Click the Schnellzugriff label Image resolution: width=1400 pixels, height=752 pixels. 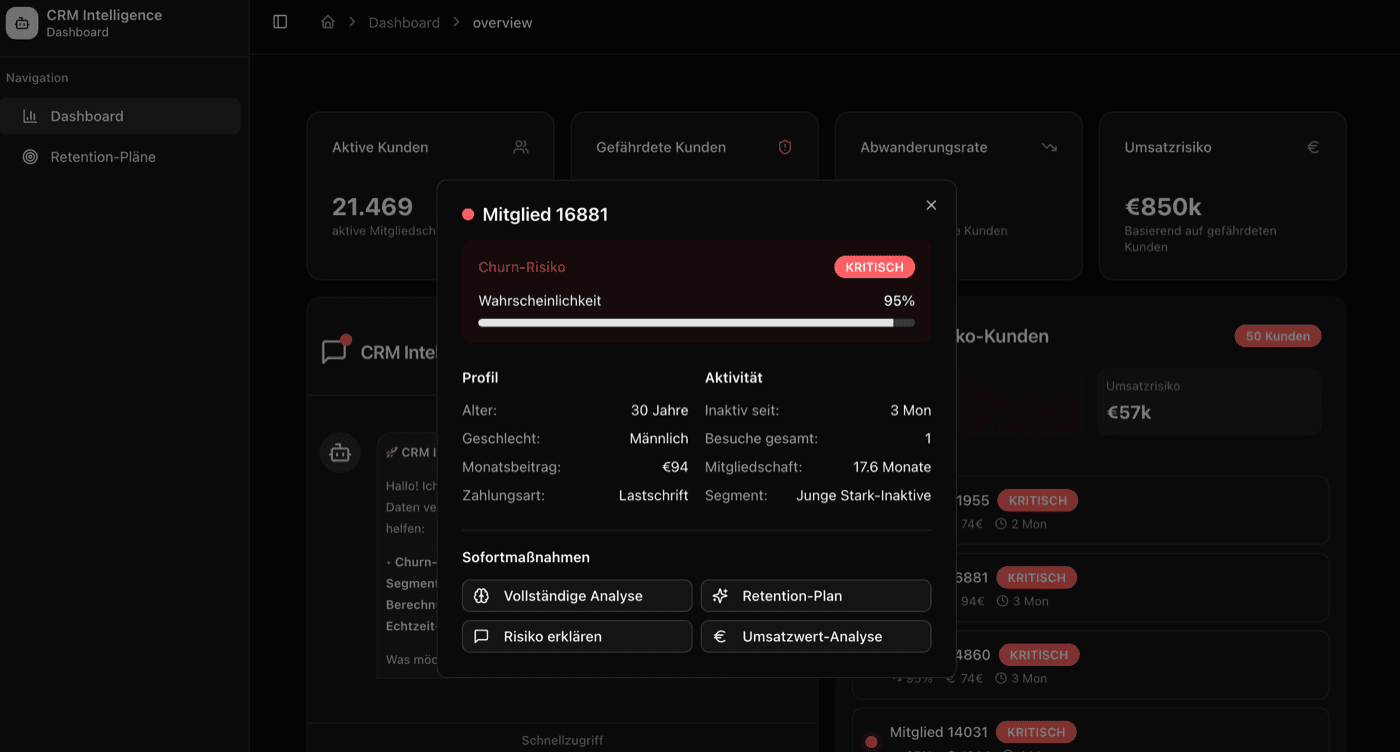click(x=562, y=741)
